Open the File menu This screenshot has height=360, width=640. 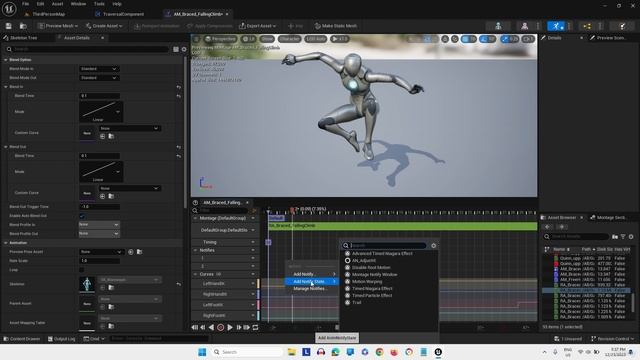pyautogui.click(x=25, y=4)
